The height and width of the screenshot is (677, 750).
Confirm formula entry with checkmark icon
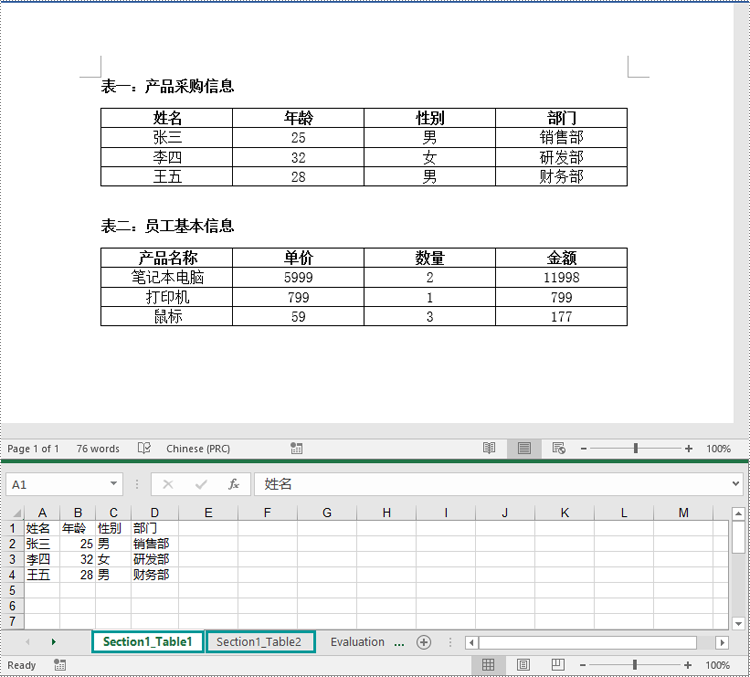(201, 485)
